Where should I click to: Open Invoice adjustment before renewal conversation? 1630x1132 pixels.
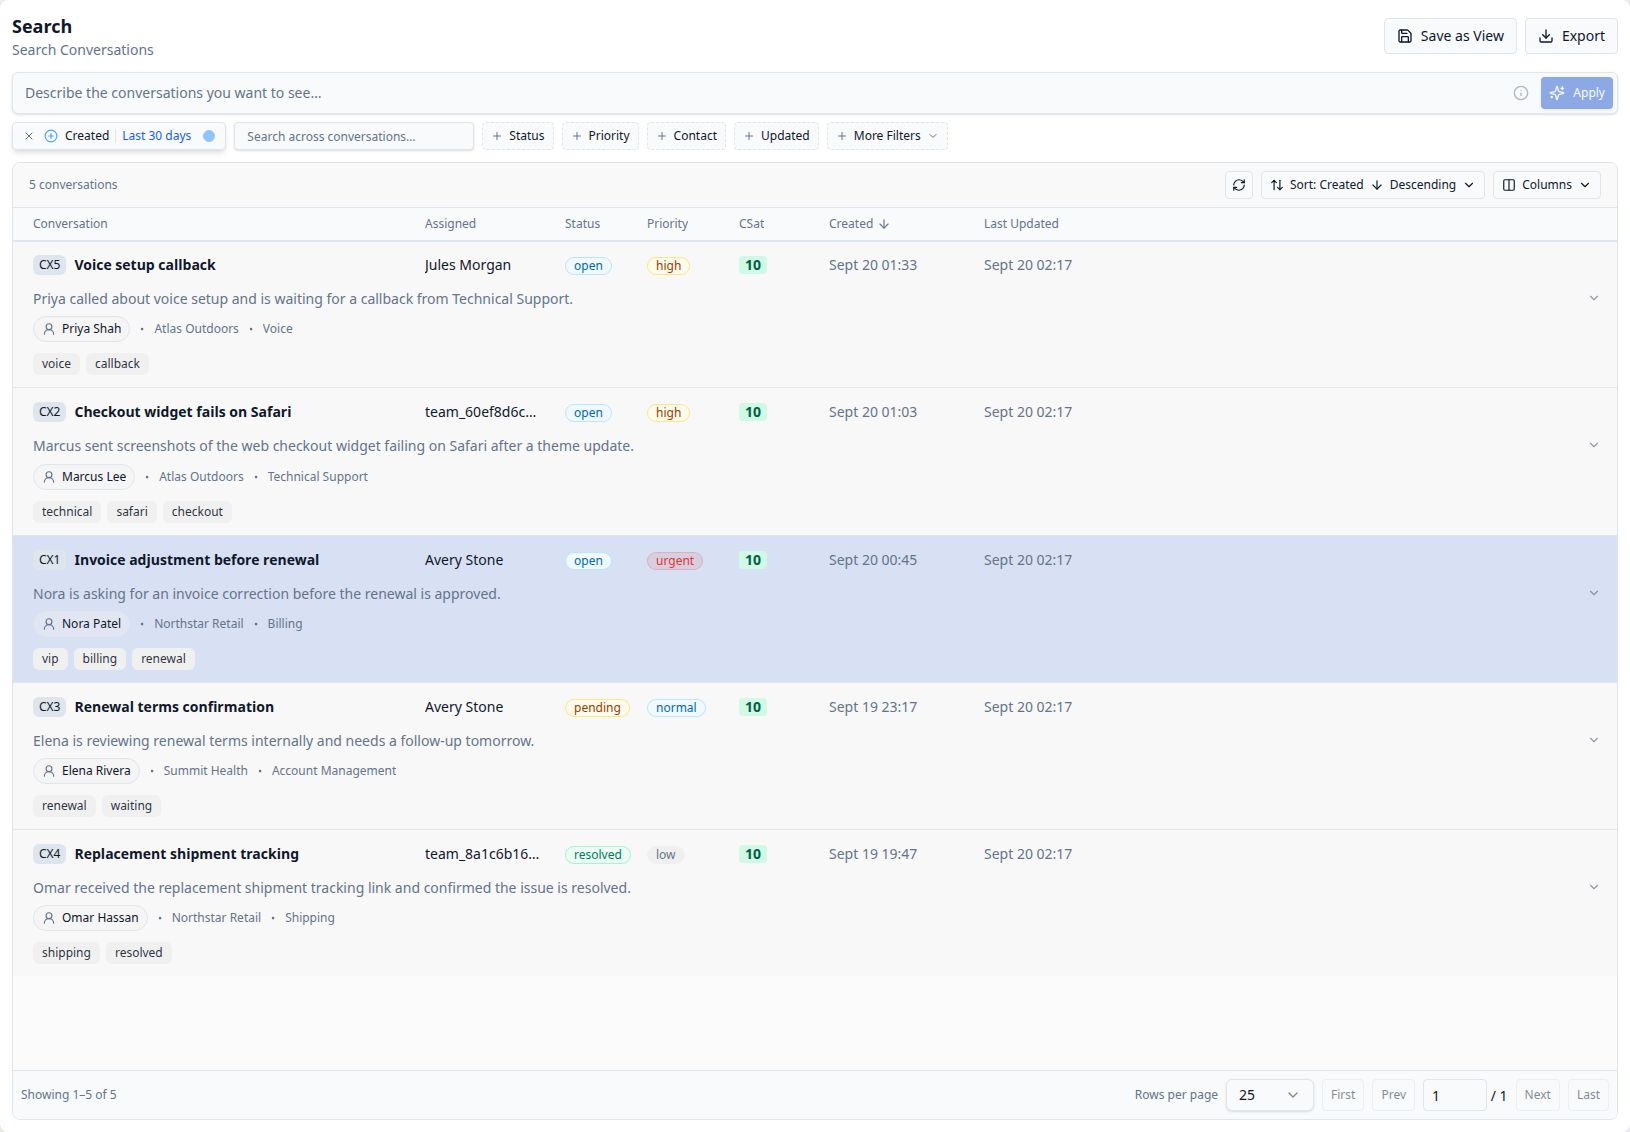(197, 560)
